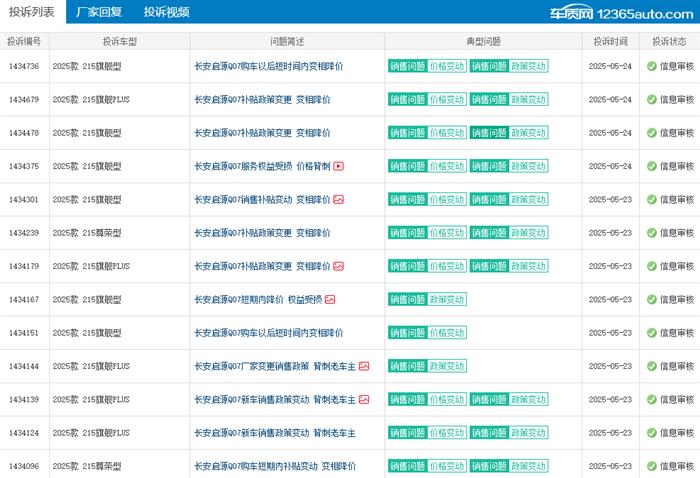Click the 投诉车型 column header
This screenshot has width=700, height=478.
click(x=120, y=42)
